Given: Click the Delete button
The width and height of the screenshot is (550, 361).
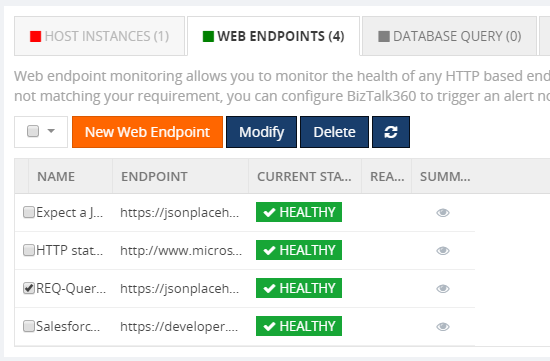Looking at the screenshot, I should pyautogui.click(x=334, y=132).
